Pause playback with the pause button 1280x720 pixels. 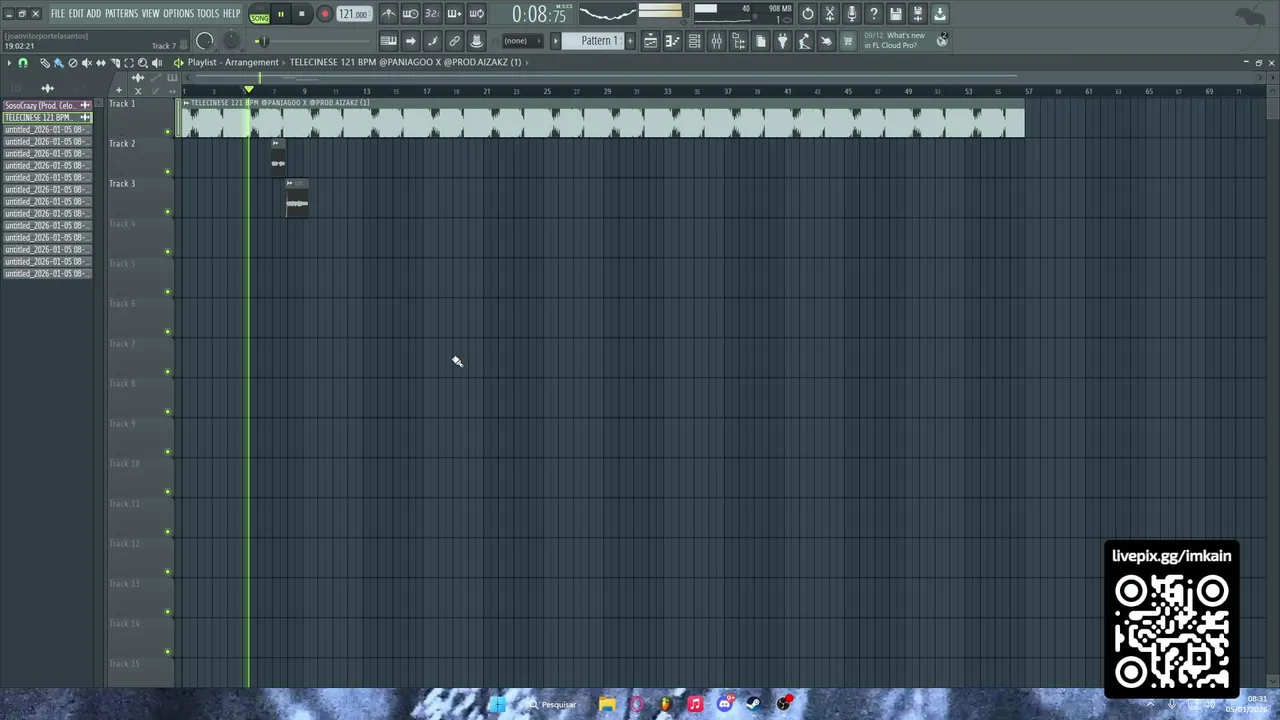[x=281, y=14]
